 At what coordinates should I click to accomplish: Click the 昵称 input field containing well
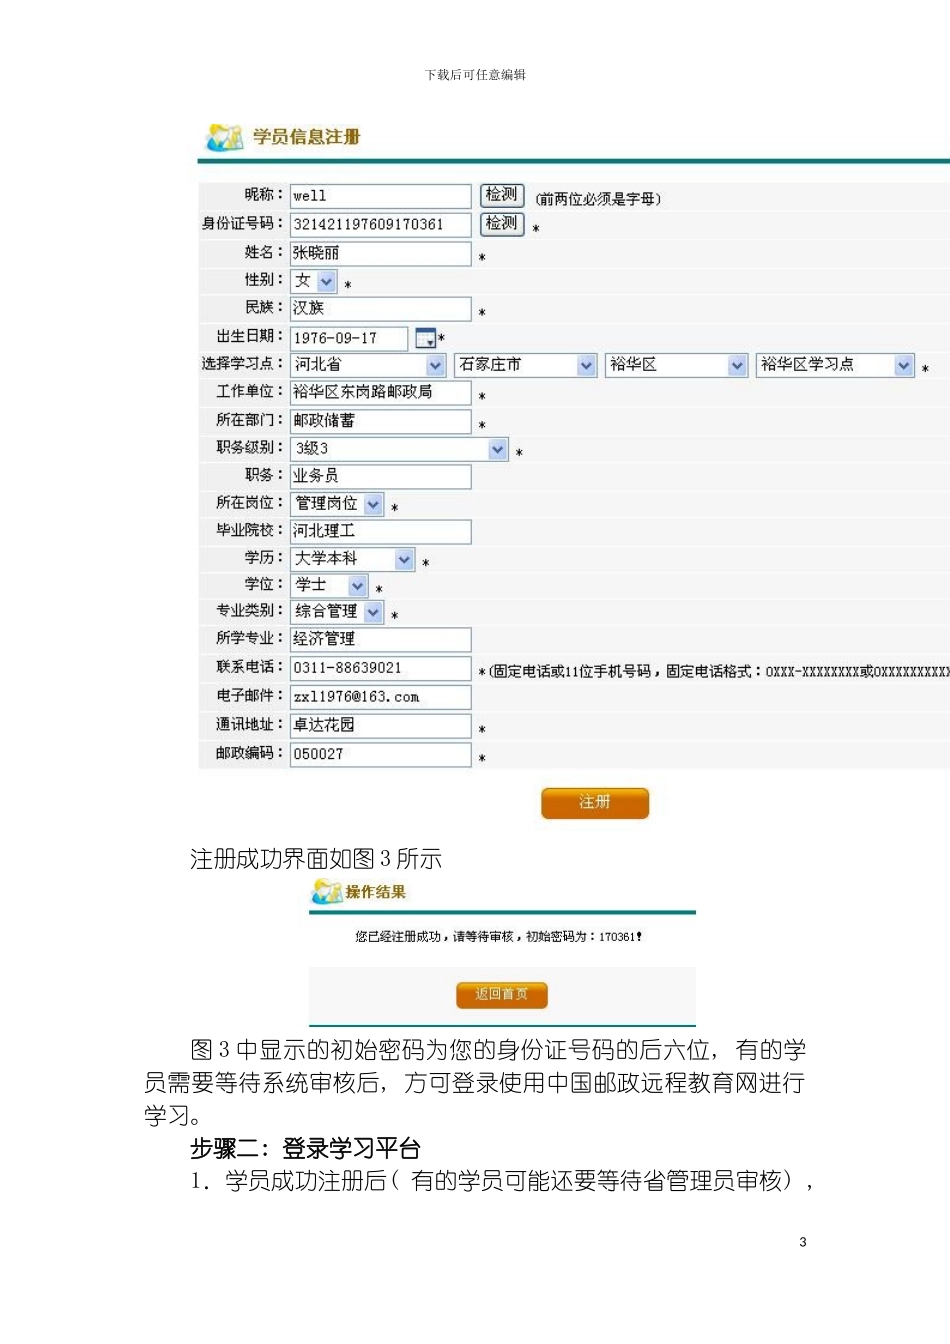pyautogui.click(x=381, y=196)
